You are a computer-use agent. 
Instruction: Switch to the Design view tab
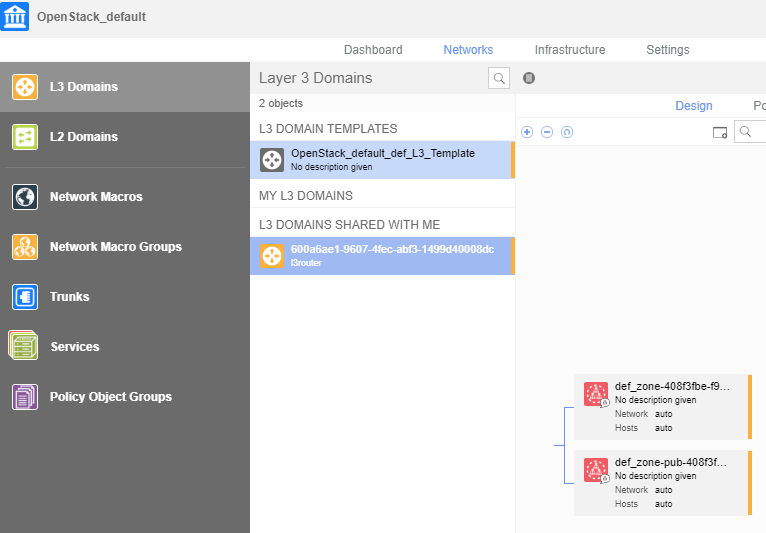[694, 106]
